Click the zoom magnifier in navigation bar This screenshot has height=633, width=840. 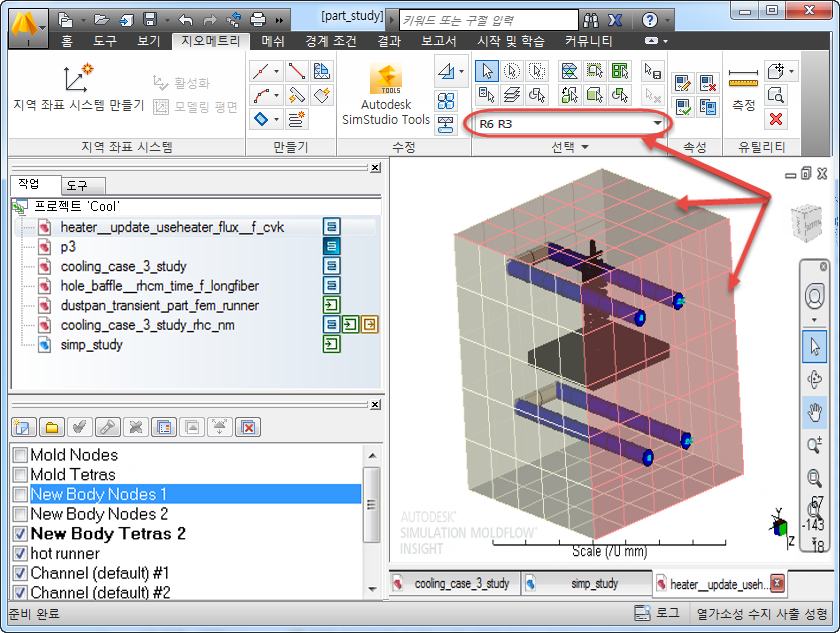[x=814, y=478]
